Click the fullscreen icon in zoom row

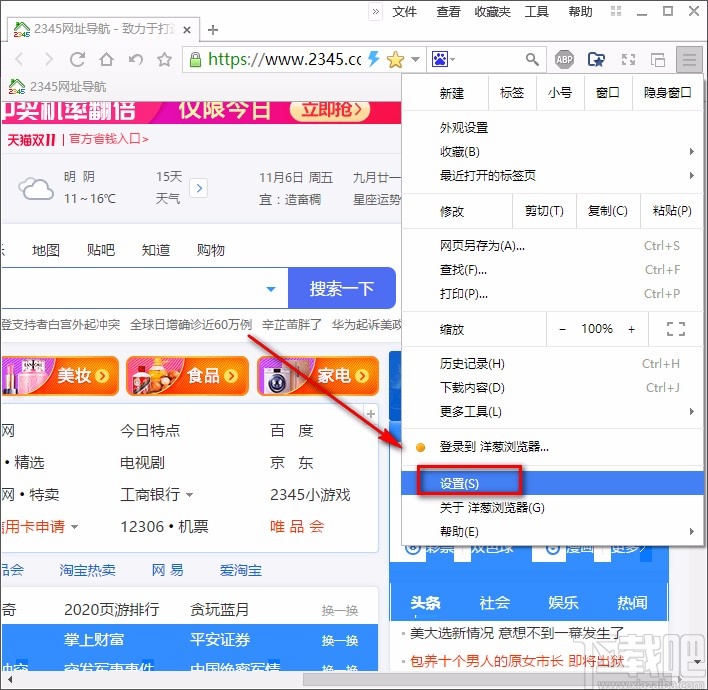click(x=675, y=329)
